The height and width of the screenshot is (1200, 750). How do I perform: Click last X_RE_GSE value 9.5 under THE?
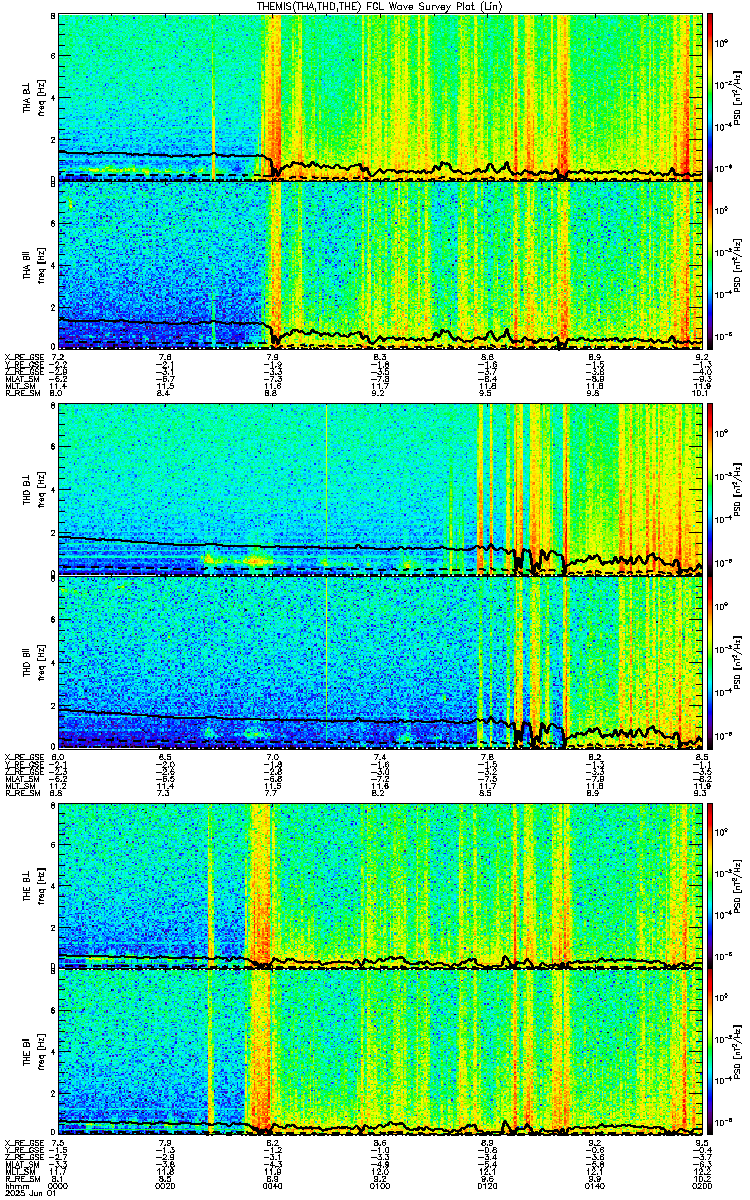click(701, 1142)
